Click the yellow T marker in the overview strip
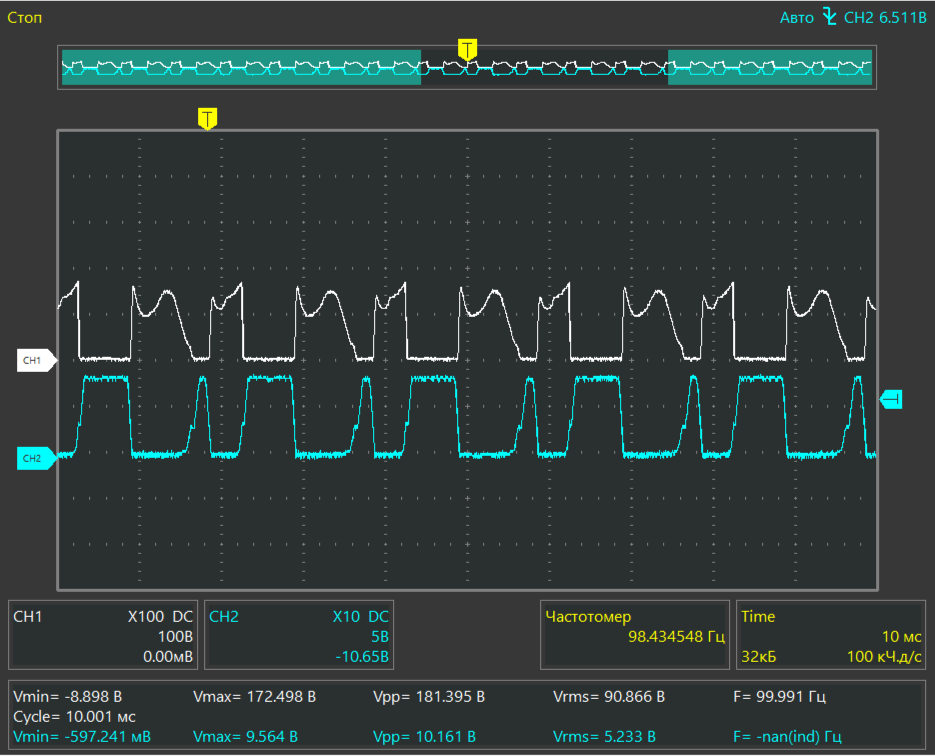The width and height of the screenshot is (935, 756). [x=467, y=49]
